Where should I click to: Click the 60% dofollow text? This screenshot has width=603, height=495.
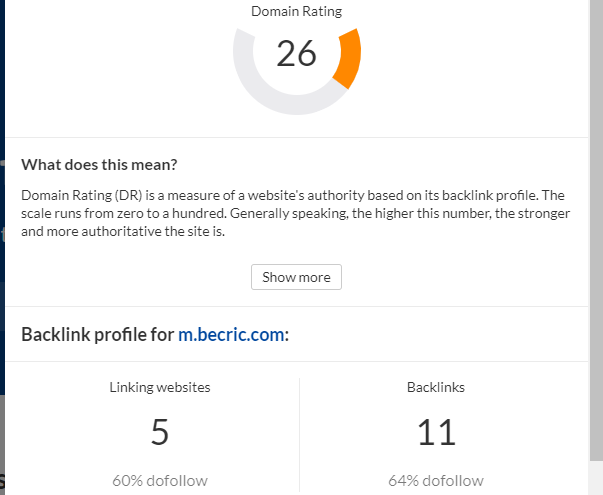coord(160,480)
